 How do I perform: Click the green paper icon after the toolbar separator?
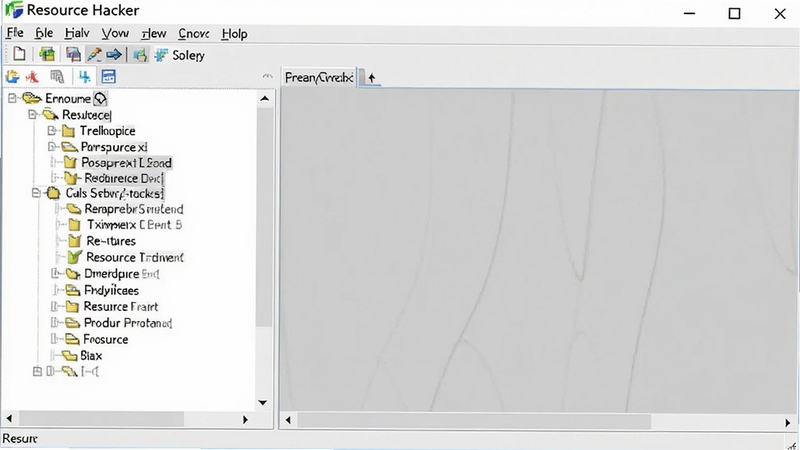[x=140, y=55]
